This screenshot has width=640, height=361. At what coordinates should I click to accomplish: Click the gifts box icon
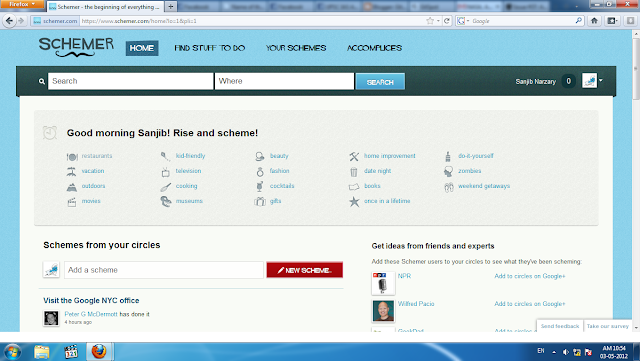point(260,202)
